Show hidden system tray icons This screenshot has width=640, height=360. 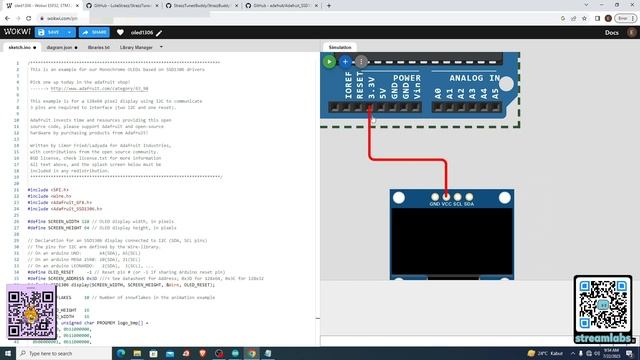pyautogui.click(x=573, y=353)
